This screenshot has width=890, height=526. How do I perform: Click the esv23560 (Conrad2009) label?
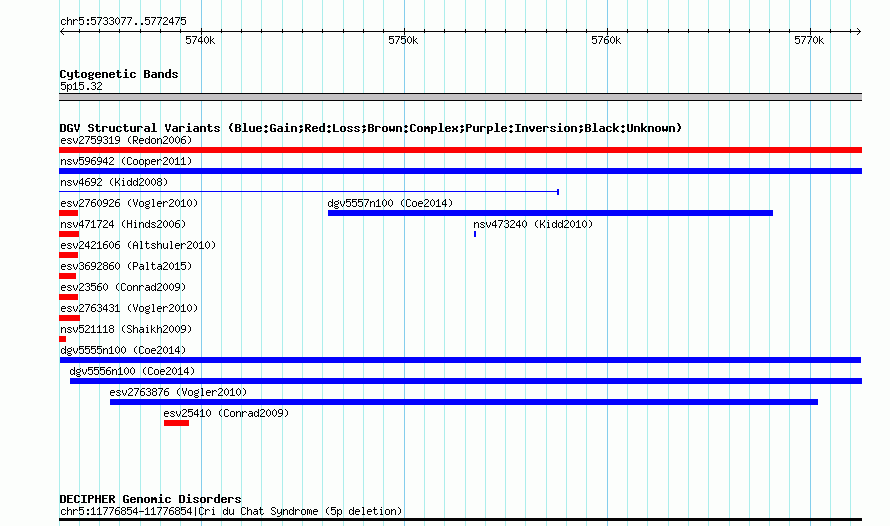point(123,287)
